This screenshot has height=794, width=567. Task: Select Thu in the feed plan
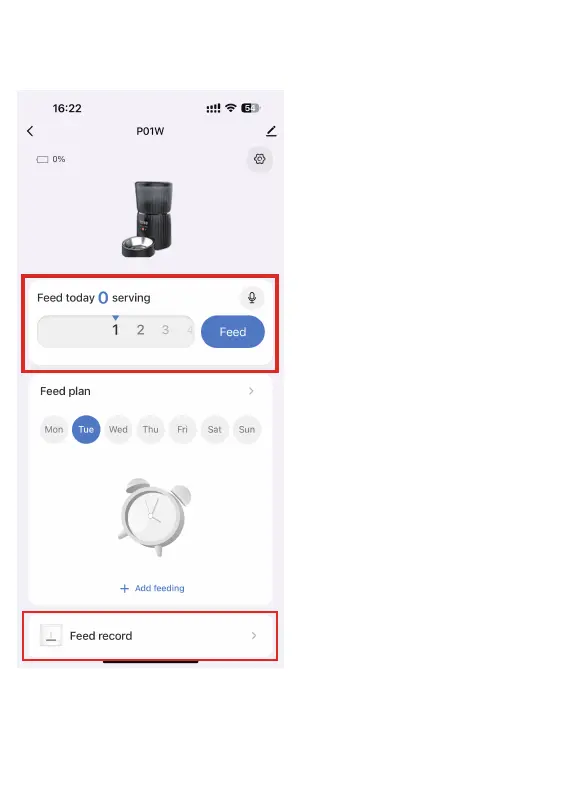click(x=150, y=429)
